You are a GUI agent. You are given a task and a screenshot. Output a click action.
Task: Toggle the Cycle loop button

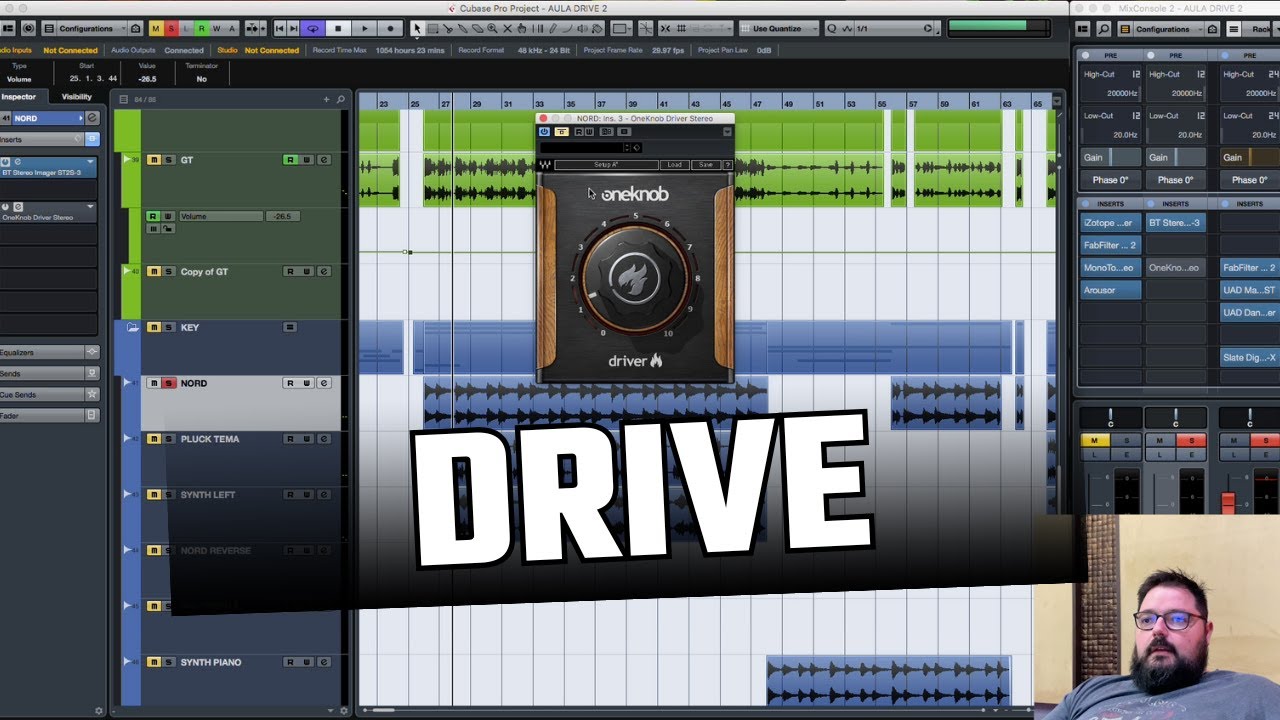[312, 28]
